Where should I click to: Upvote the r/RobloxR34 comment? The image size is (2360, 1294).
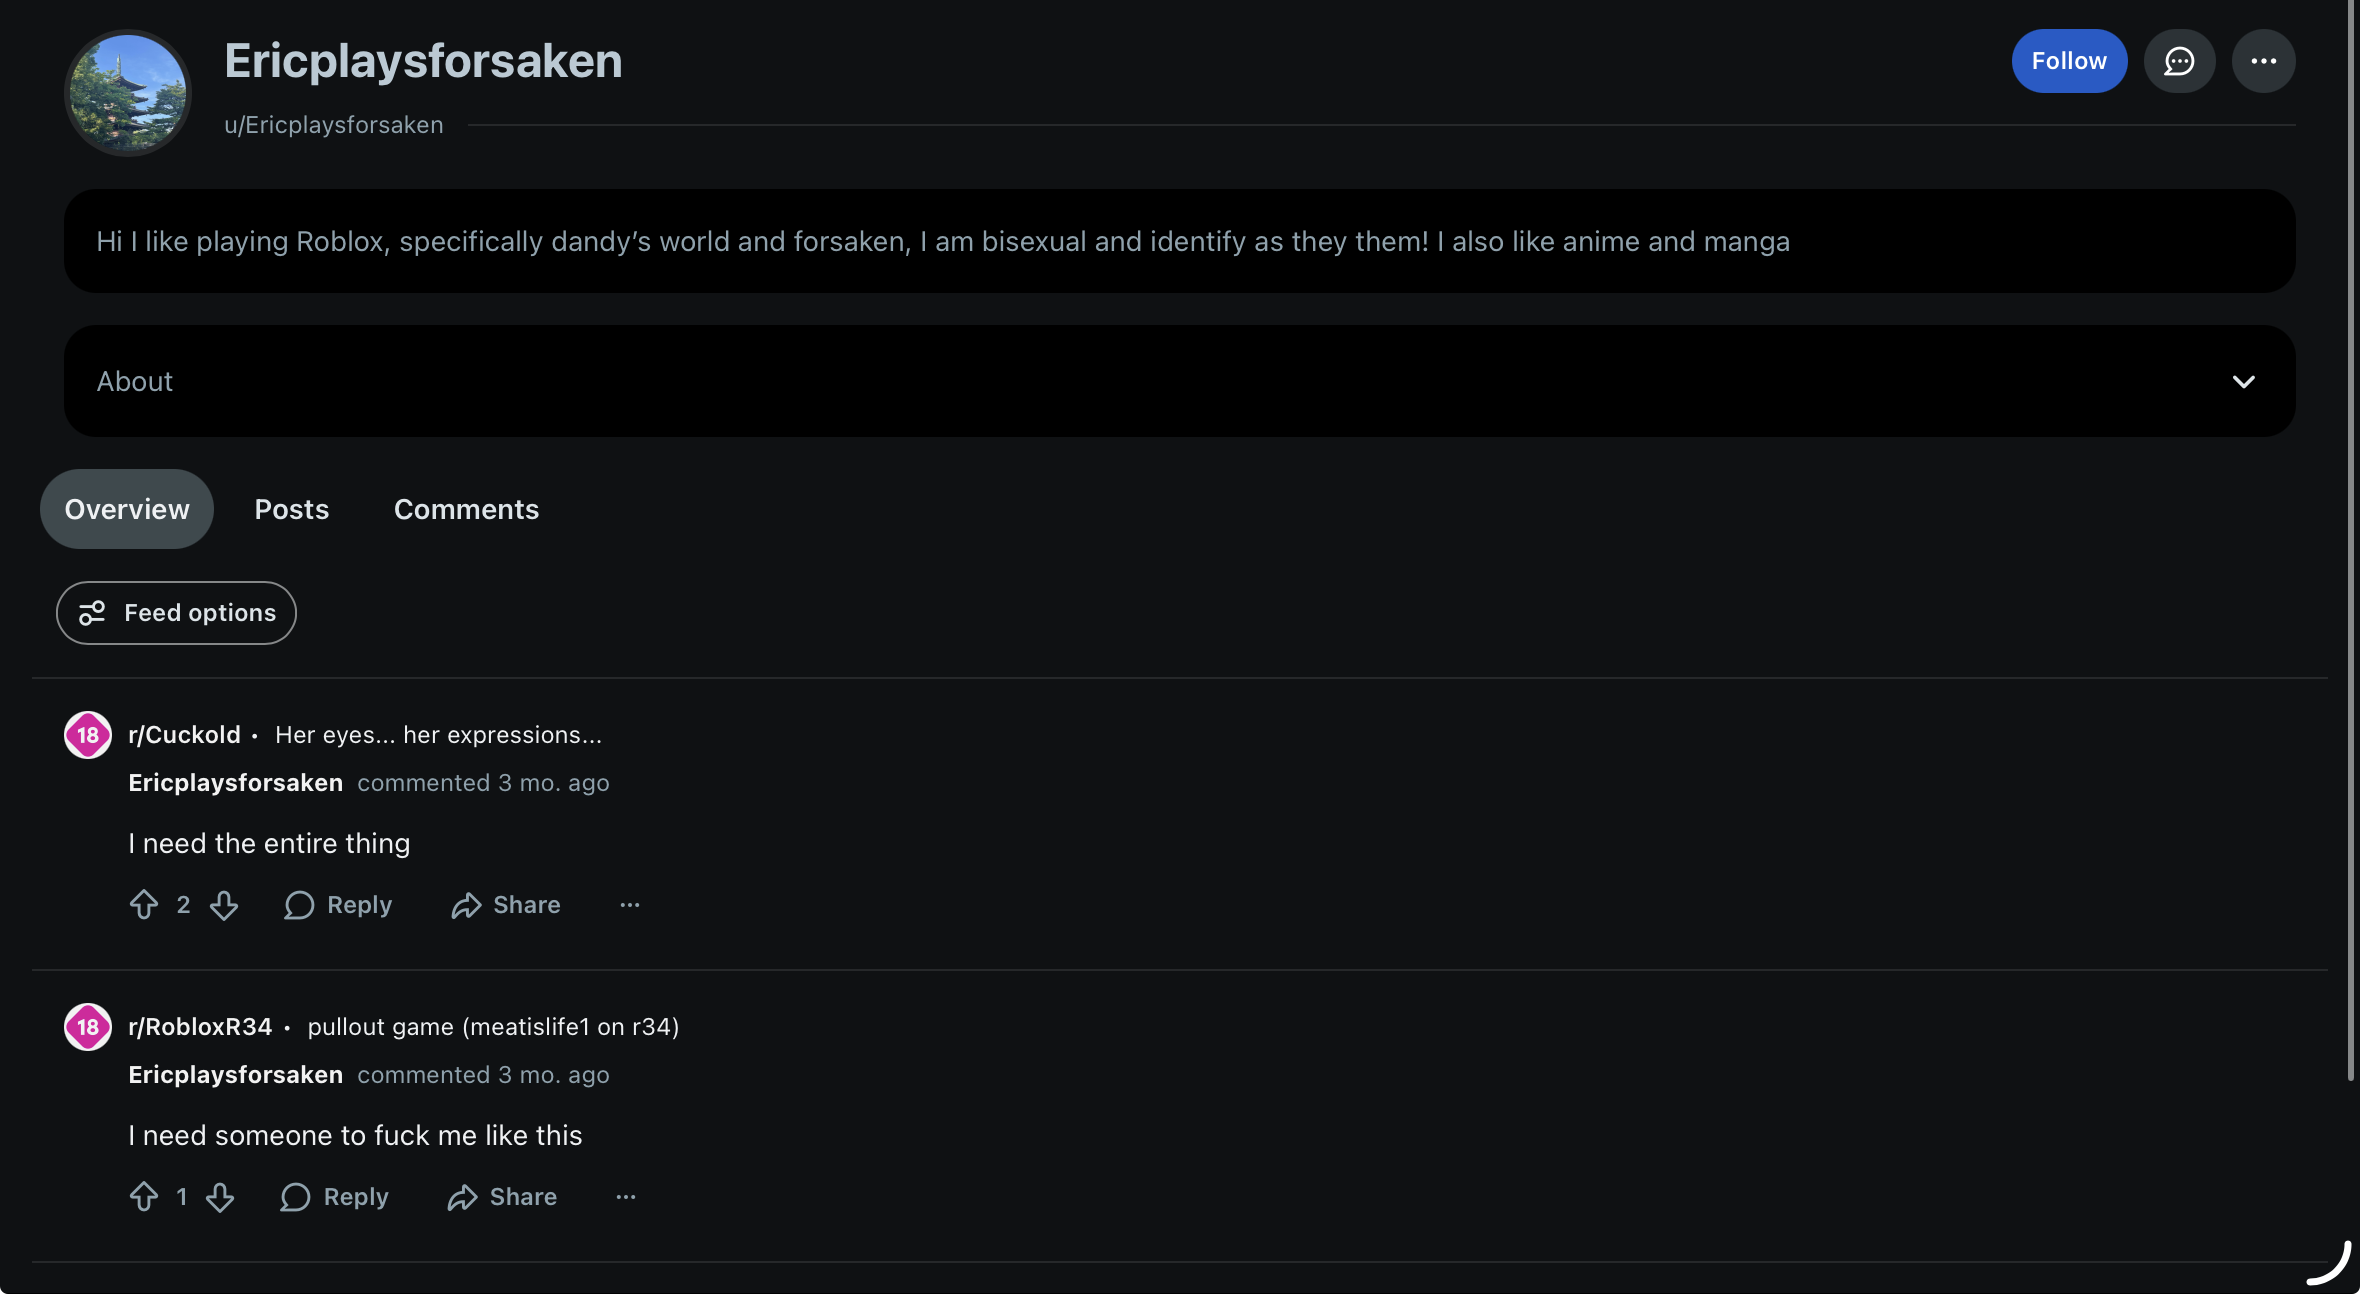pyautogui.click(x=144, y=1197)
